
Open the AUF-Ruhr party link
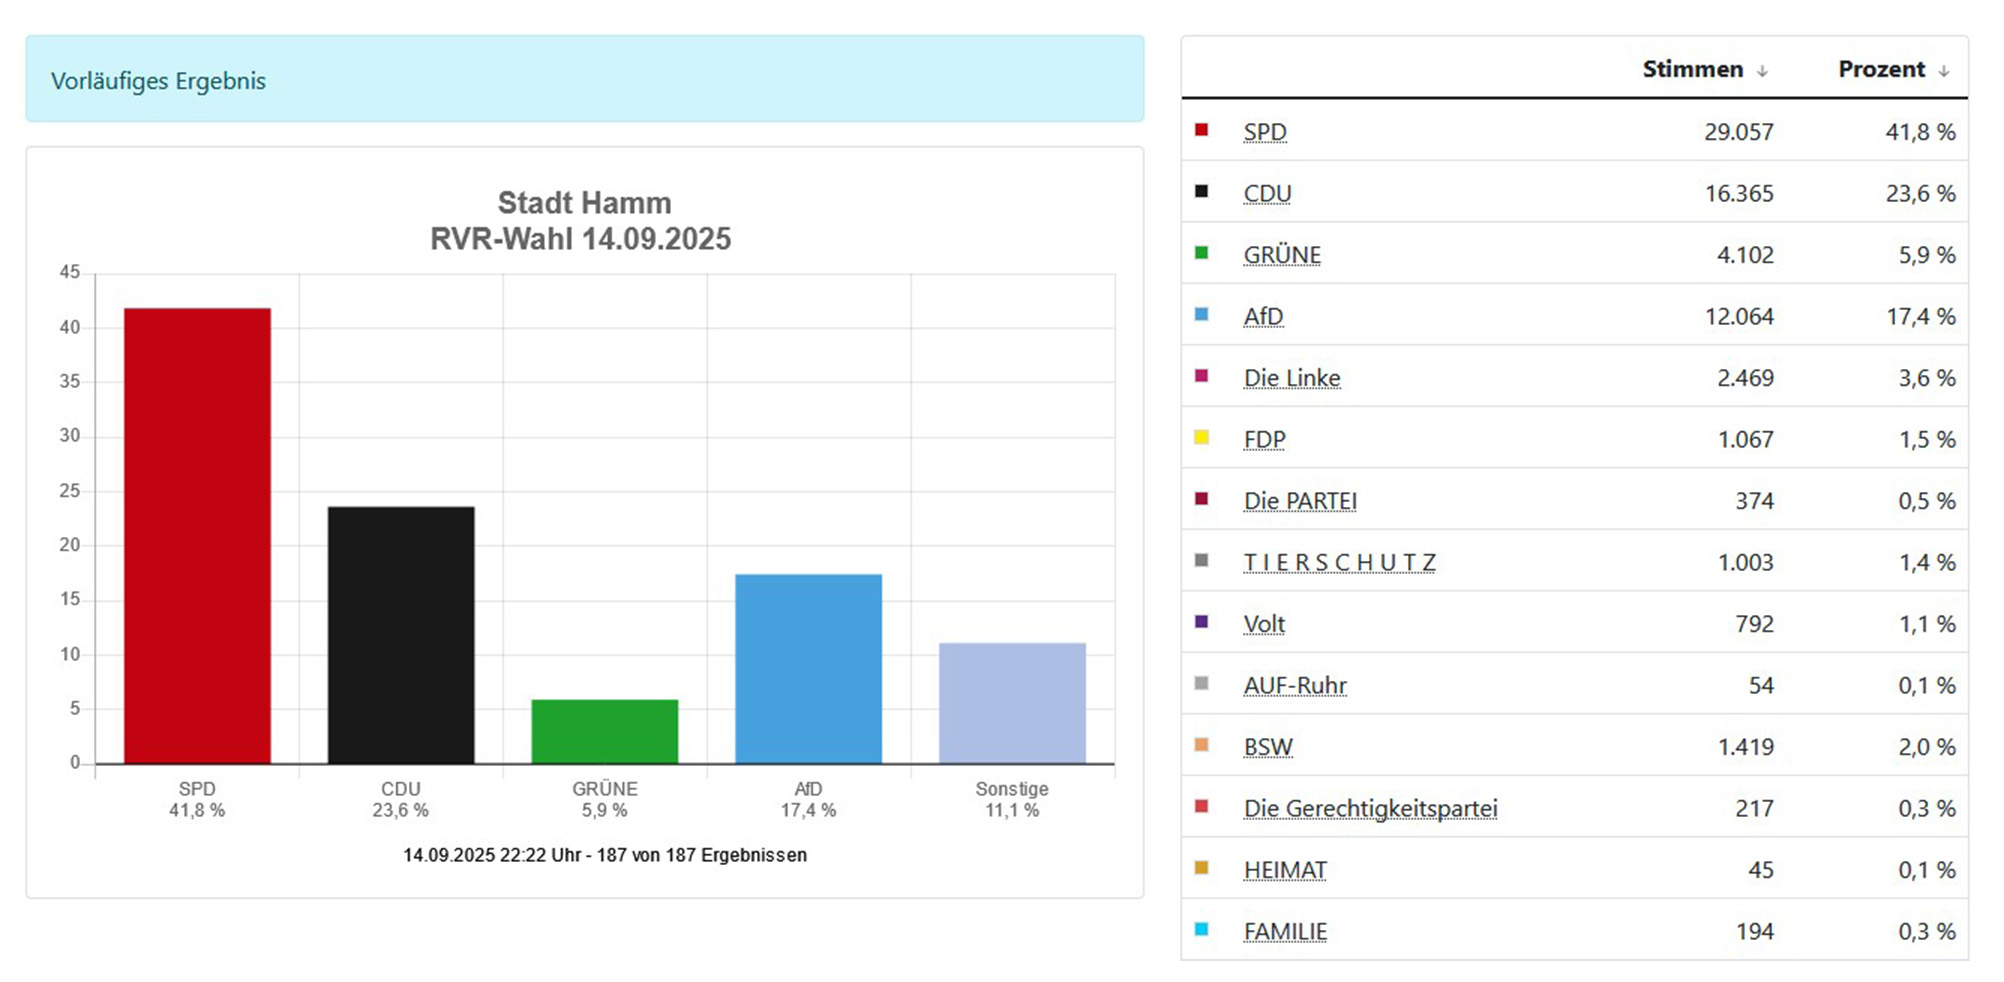(1295, 685)
